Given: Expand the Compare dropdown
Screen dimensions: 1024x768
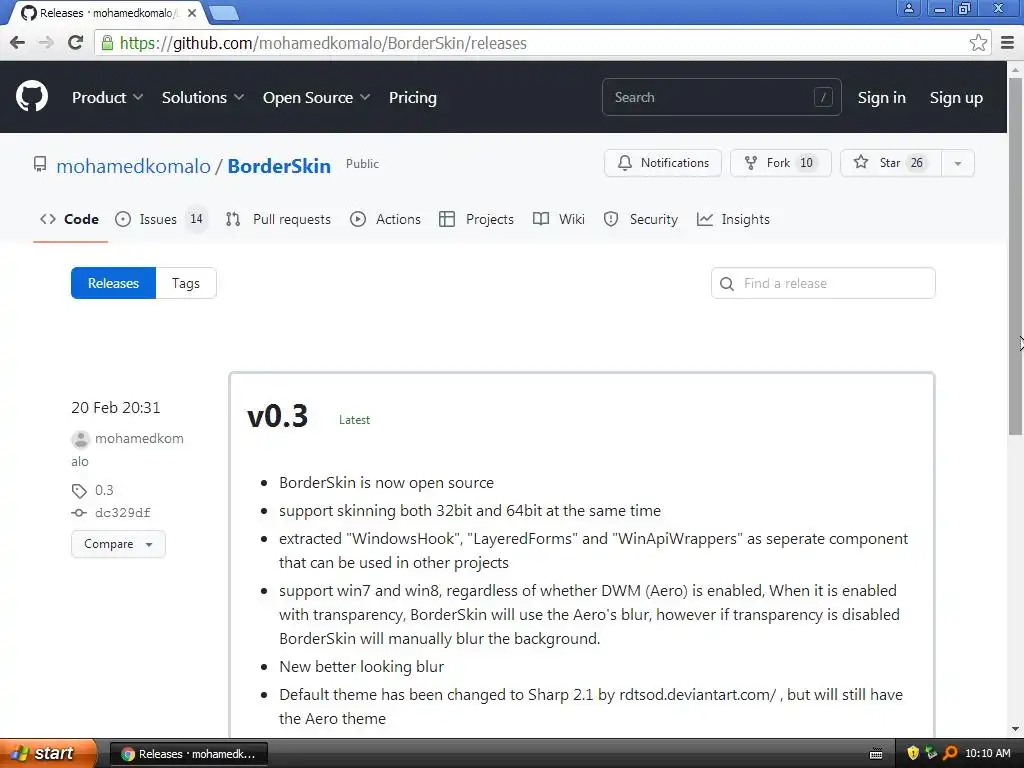Looking at the screenshot, I should click(x=118, y=544).
